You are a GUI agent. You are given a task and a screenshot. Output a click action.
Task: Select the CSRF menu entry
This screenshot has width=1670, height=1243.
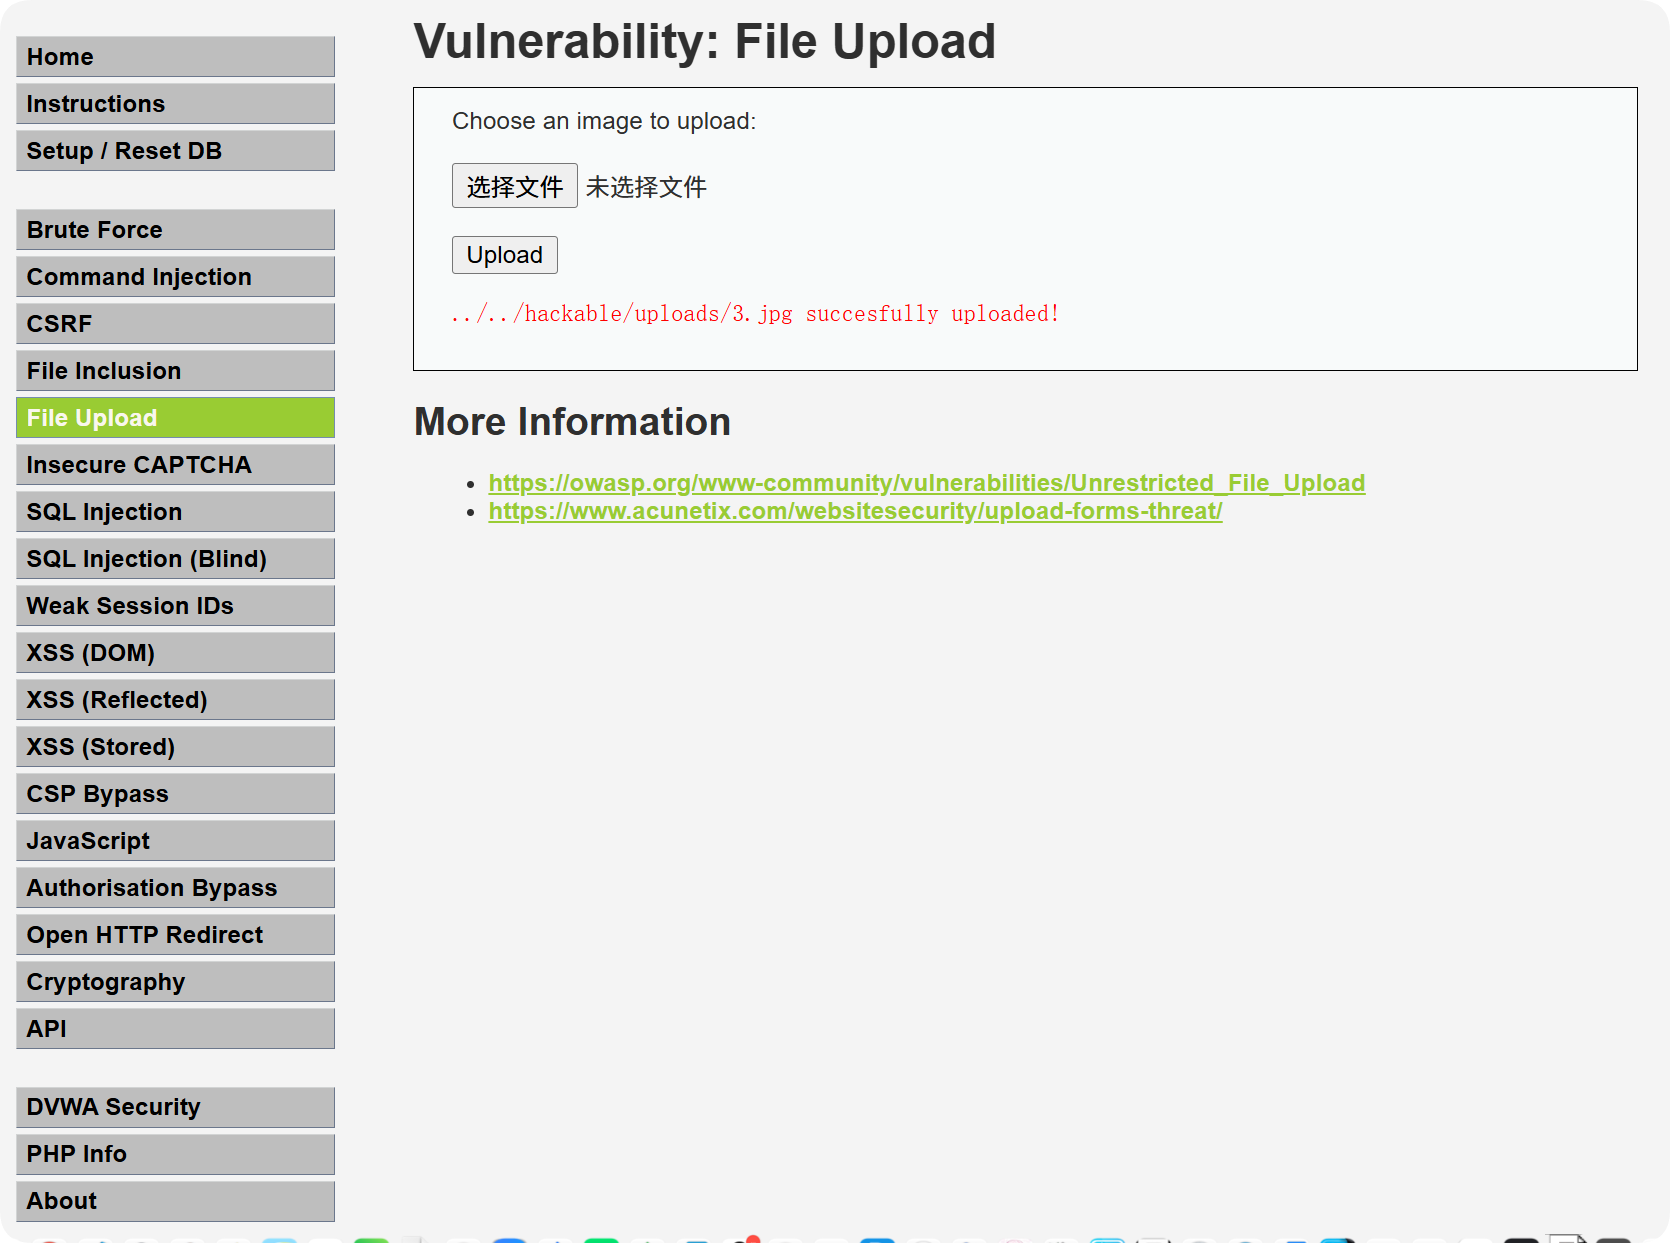click(x=175, y=324)
